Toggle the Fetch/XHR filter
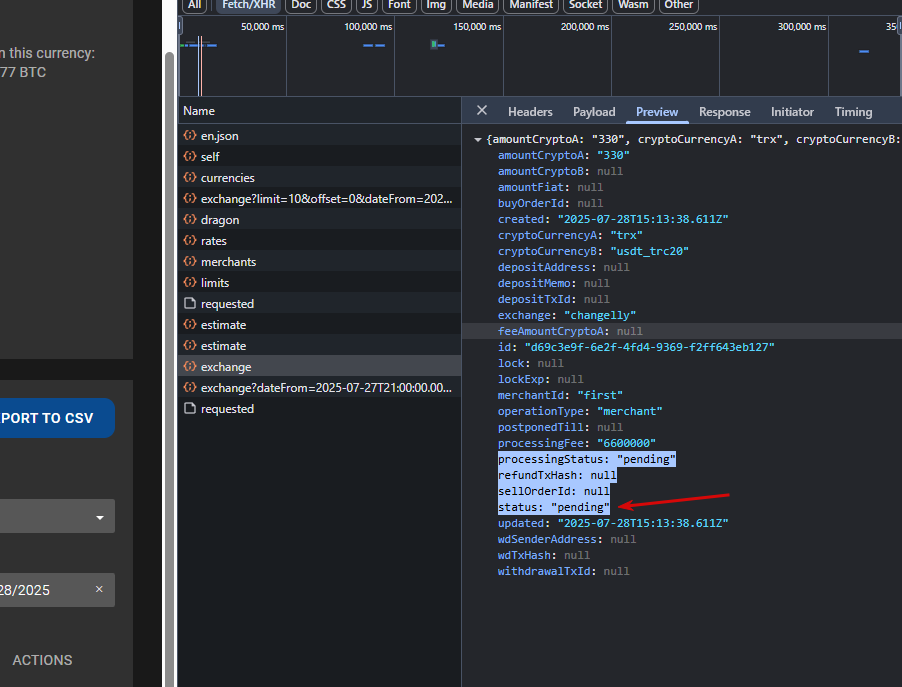 tap(249, 5)
